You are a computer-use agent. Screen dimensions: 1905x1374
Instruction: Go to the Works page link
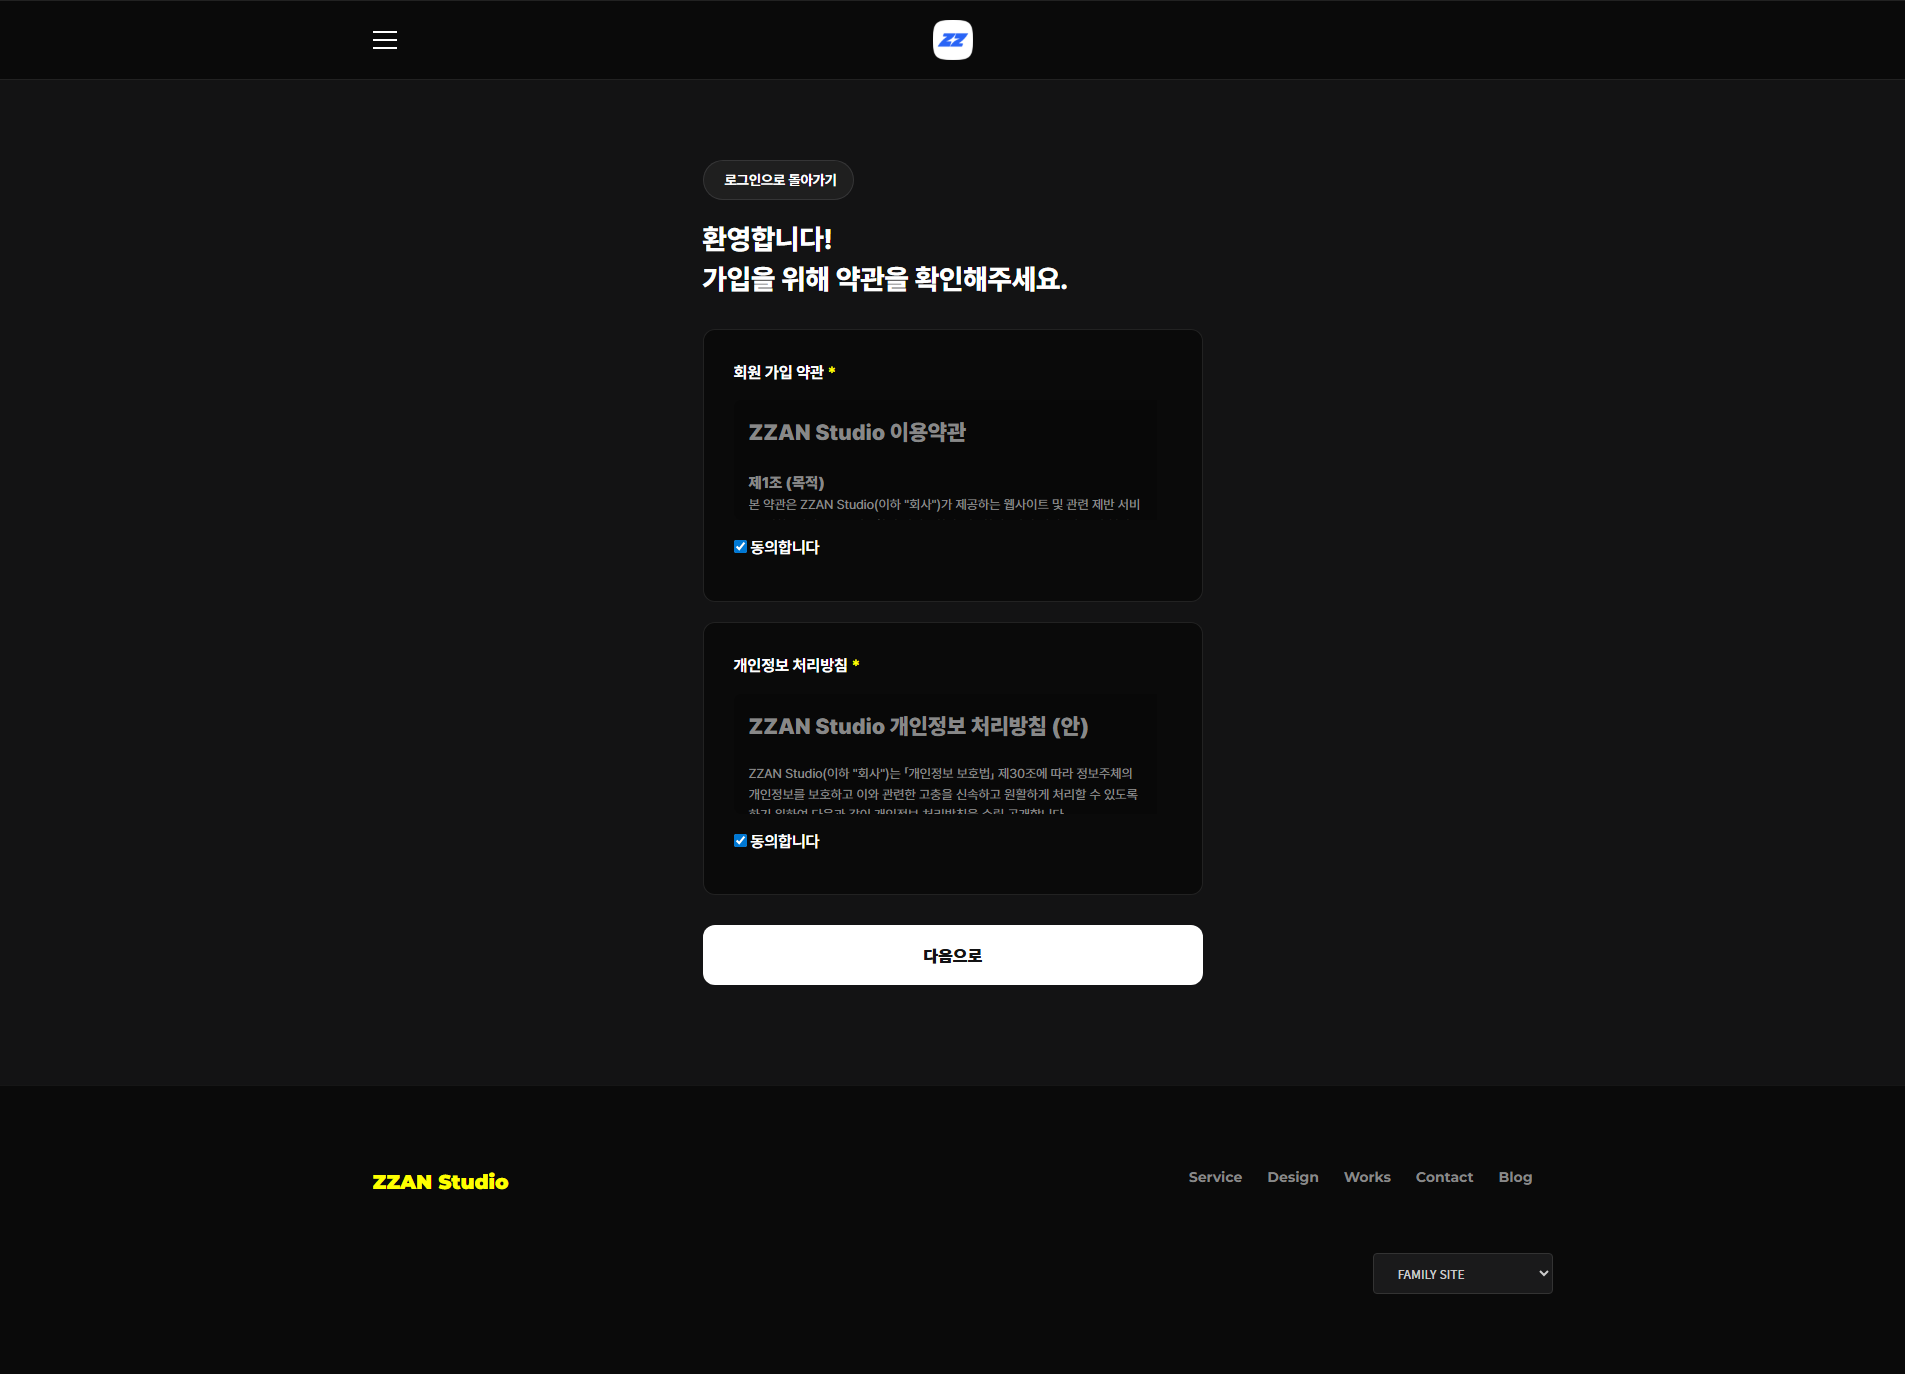1366,1177
